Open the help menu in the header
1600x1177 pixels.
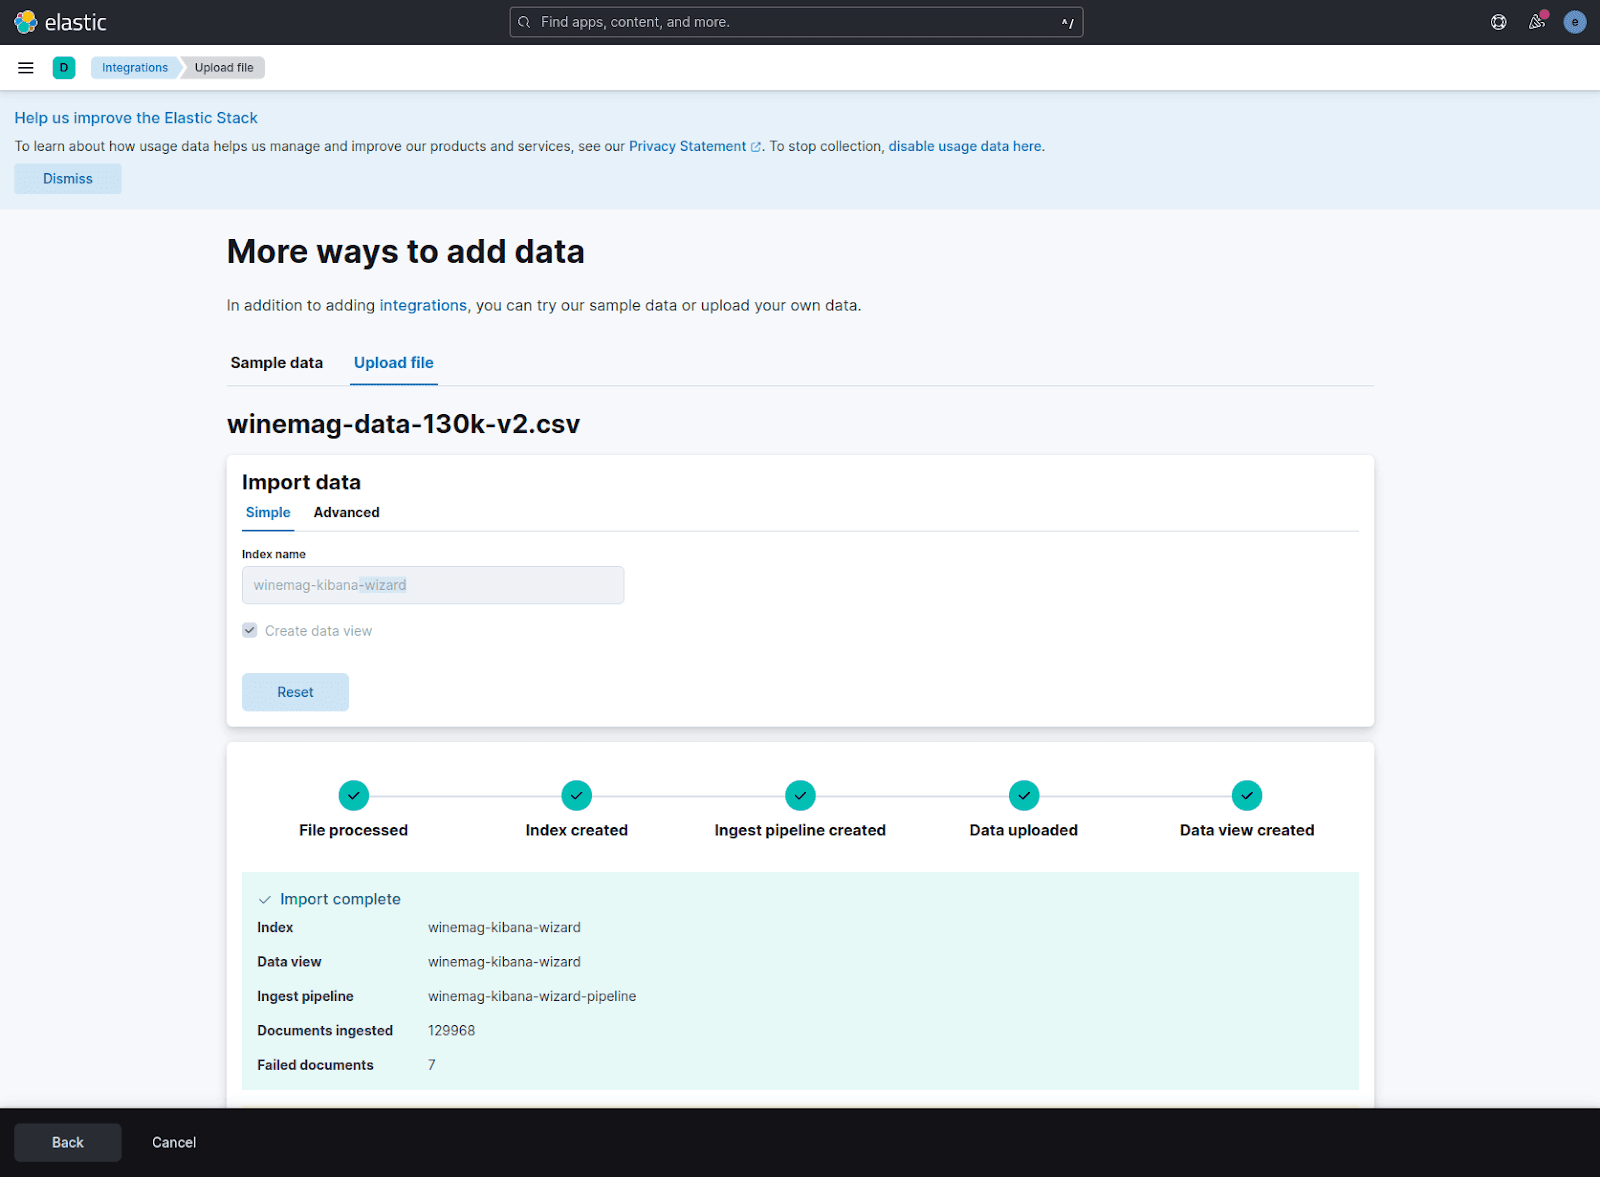[x=1498, y=21]
